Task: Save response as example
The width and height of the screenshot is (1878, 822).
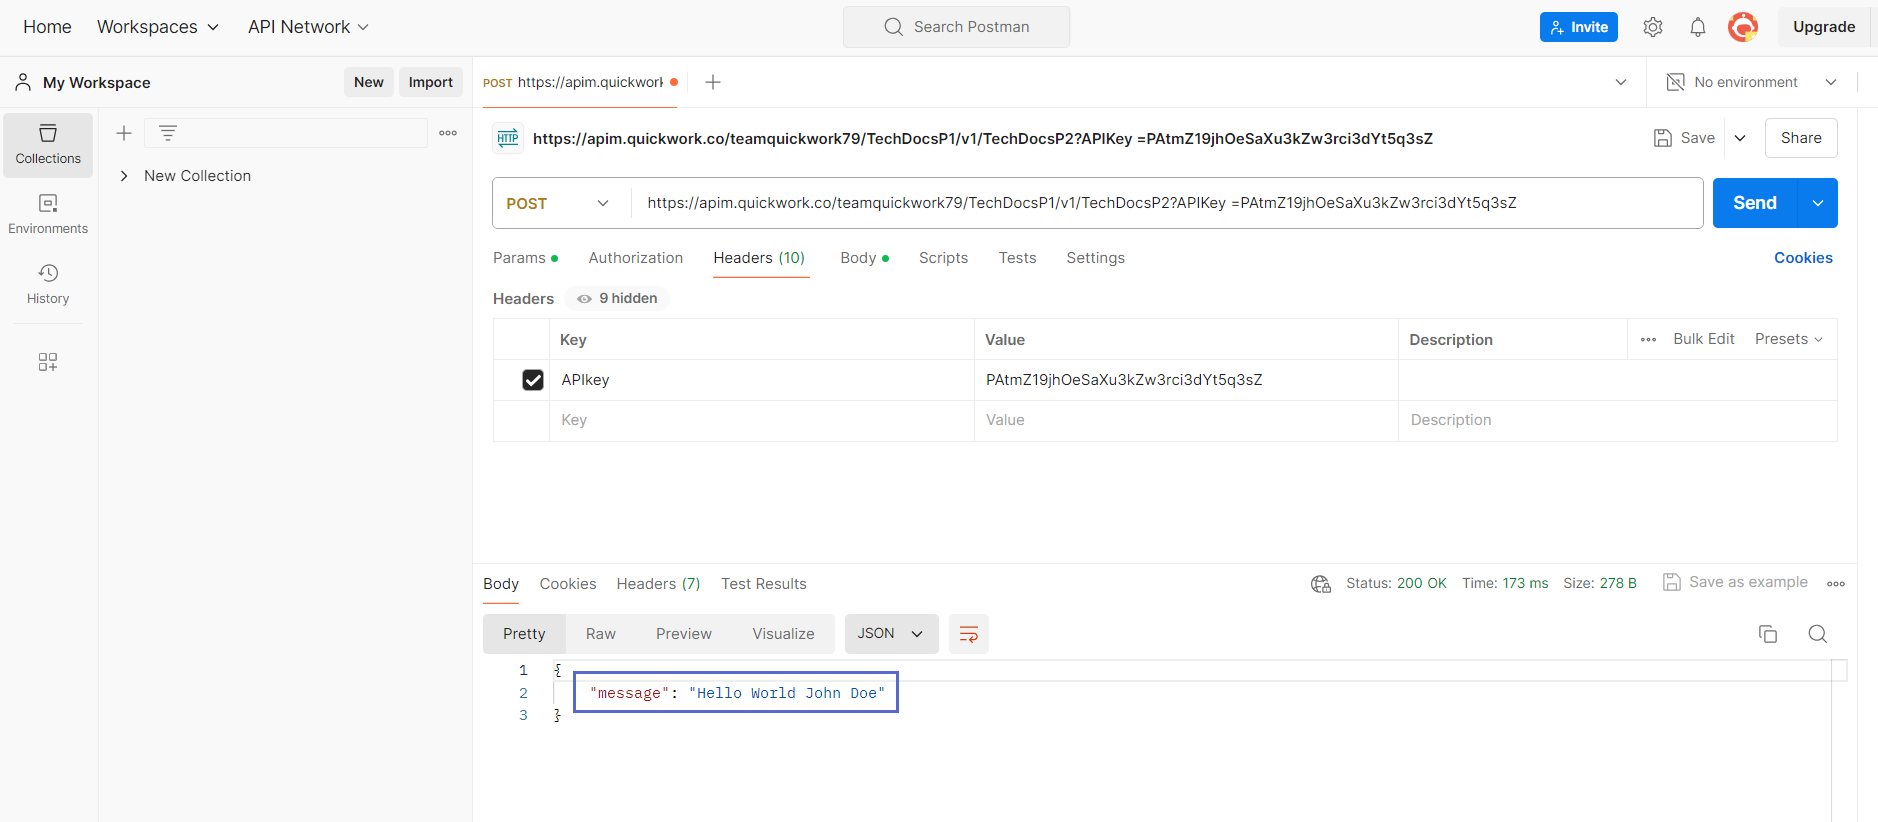Action: [x=1735, y=582]
